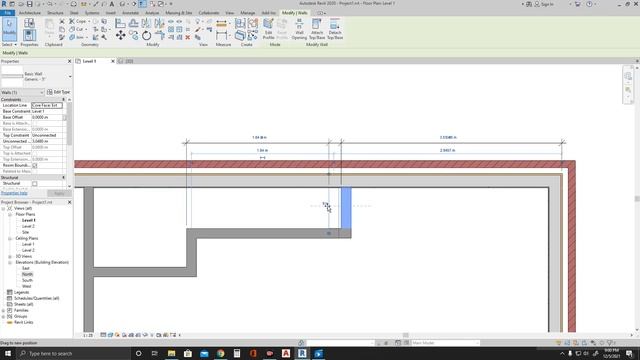The height and width of the screenshot is (360, 640).
Task: Toggle the Structural checkbox
Action: [x=35, y=184]
